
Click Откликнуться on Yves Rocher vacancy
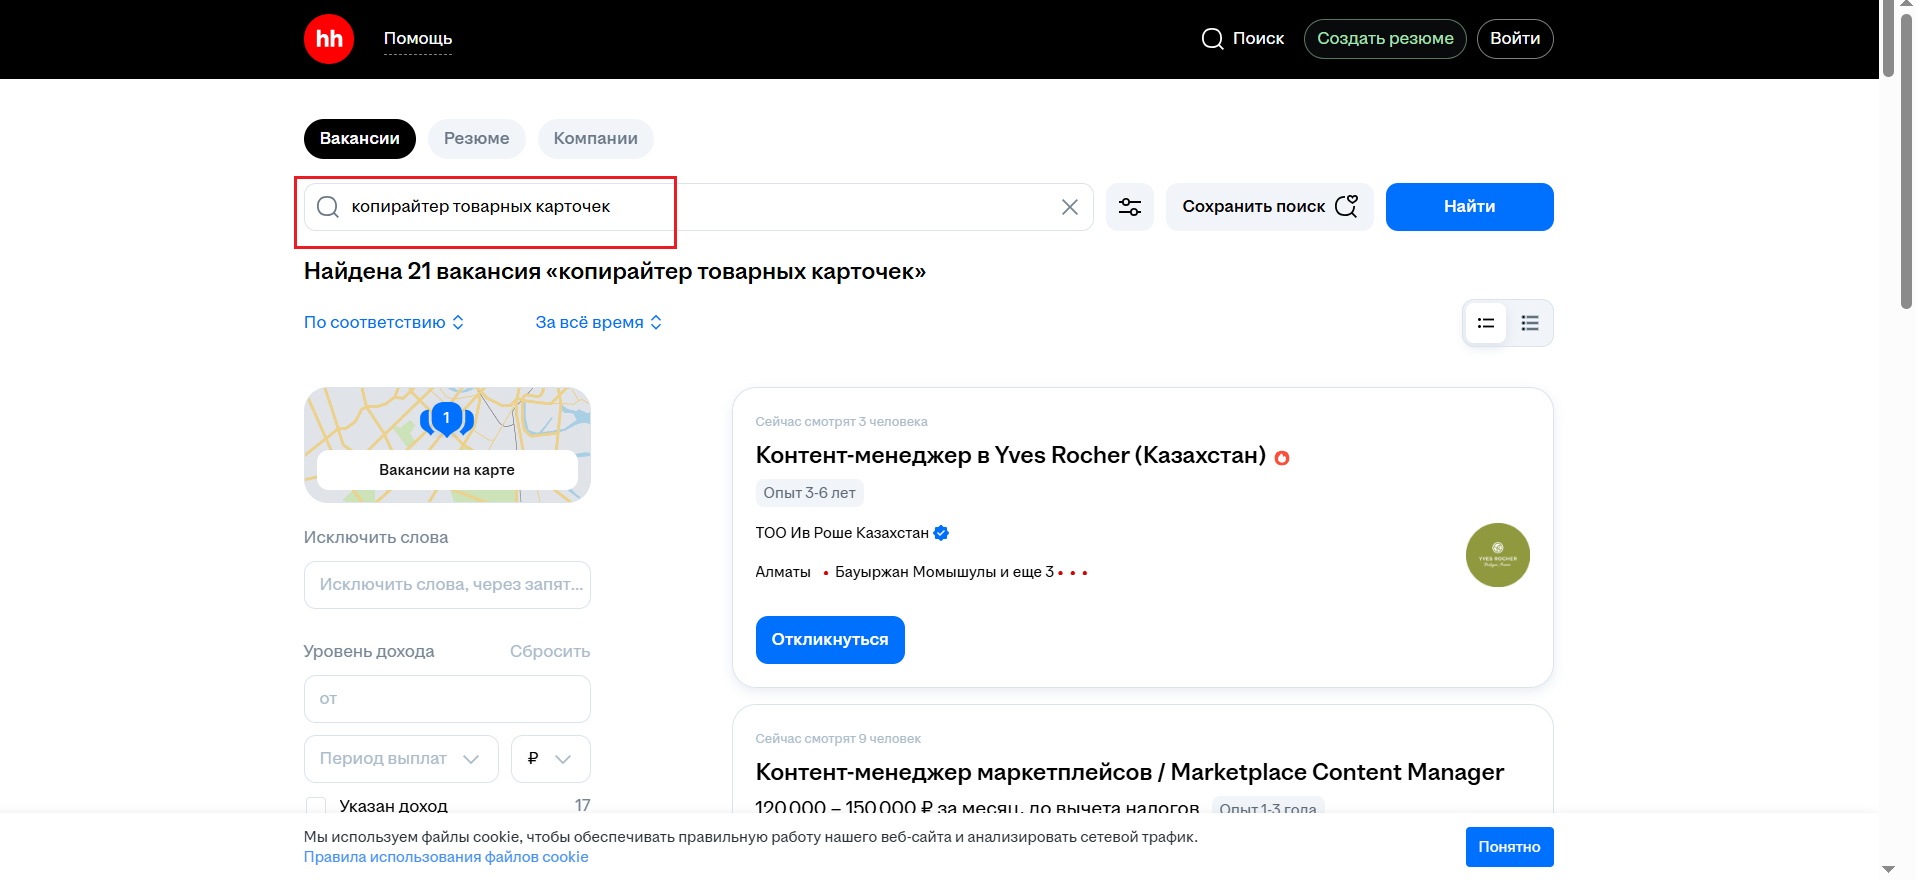pyautogui.click(x=829, y=640)
